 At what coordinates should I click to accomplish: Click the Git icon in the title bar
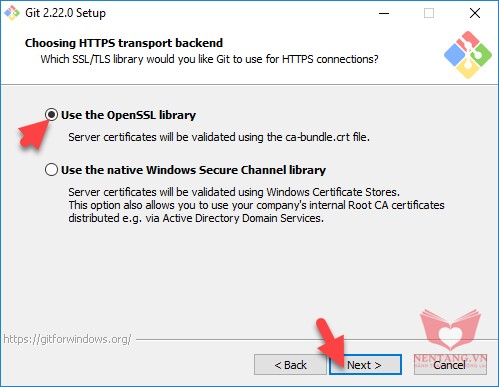[x=12, y=13]
